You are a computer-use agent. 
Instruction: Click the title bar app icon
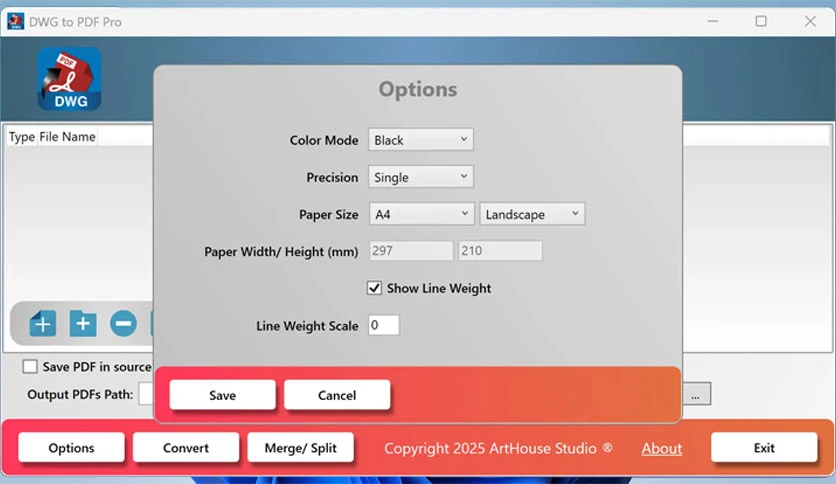pos(15,21)
